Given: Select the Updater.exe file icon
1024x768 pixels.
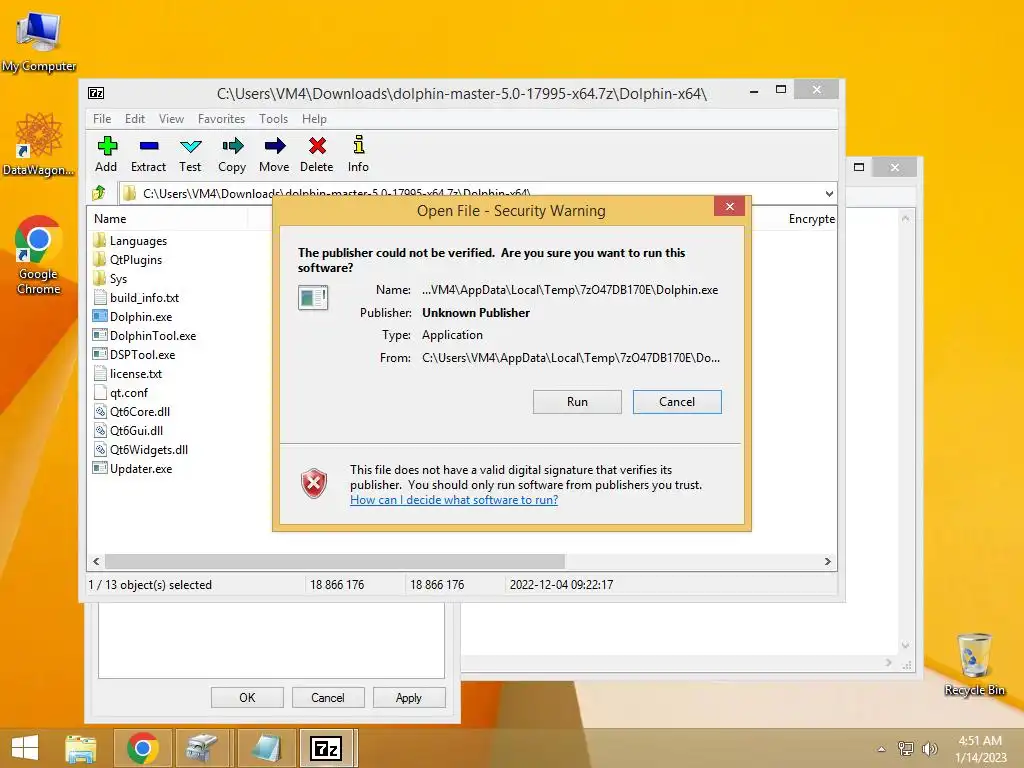Looking at the screenshot, I should click(100, 468).
